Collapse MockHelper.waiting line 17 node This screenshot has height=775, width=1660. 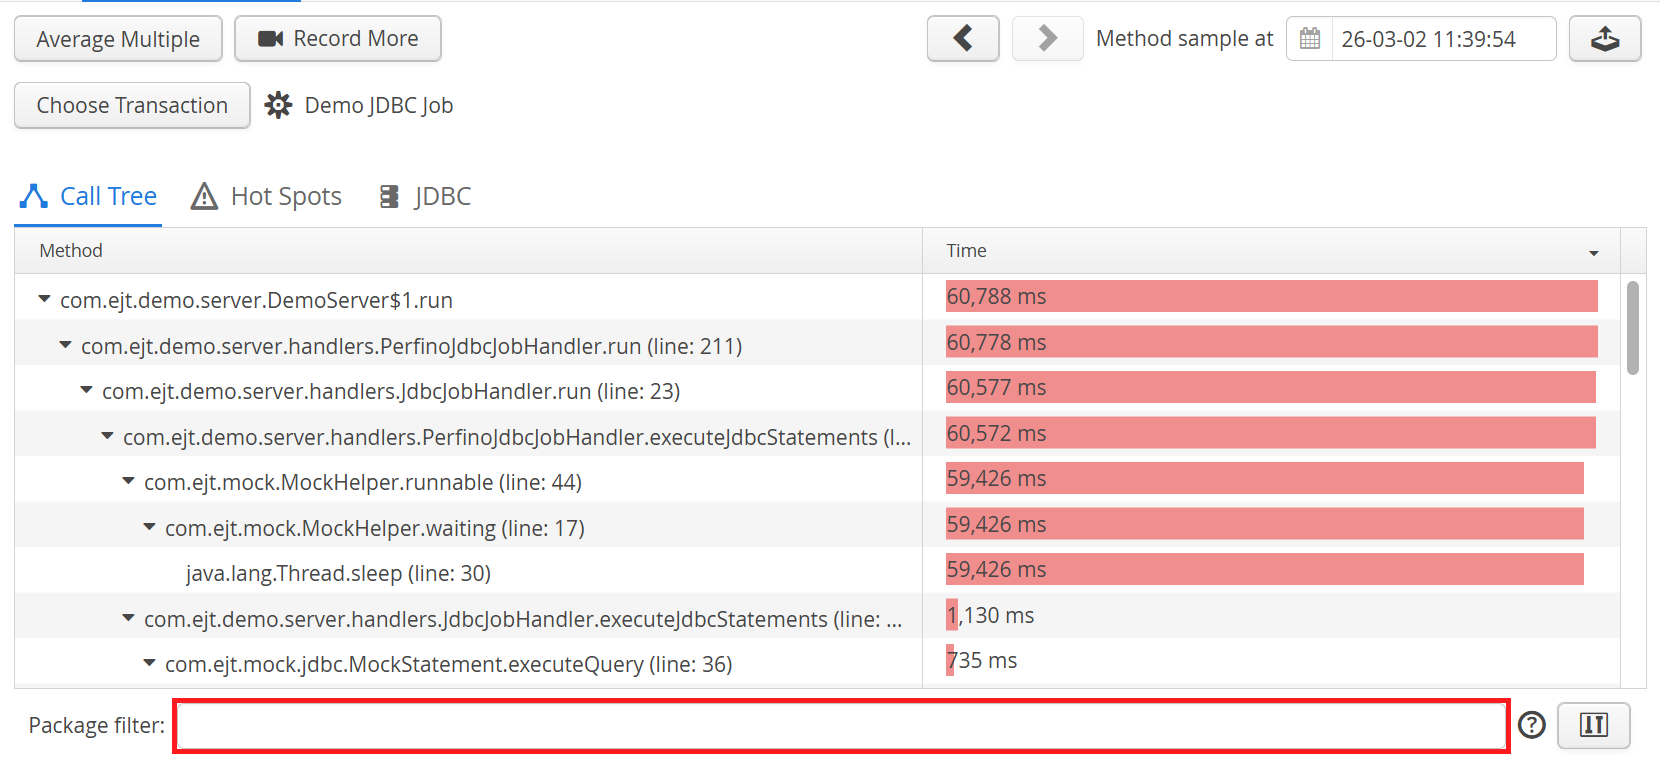pos(149,527)
